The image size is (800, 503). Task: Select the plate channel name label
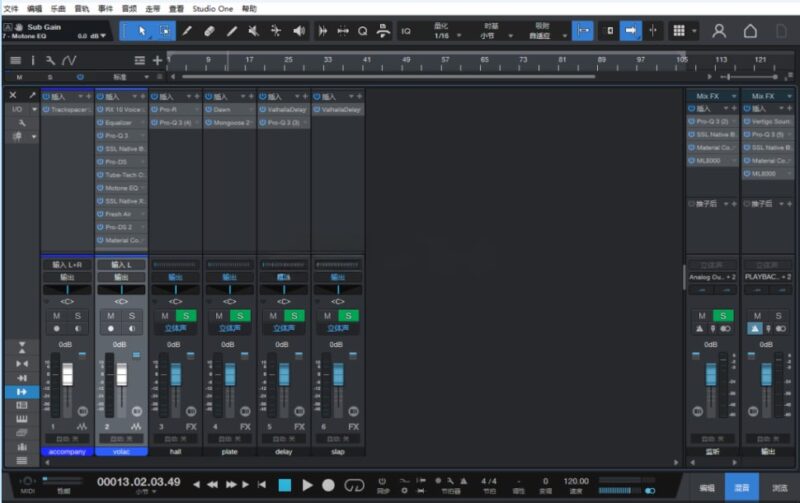coord(230,451)
